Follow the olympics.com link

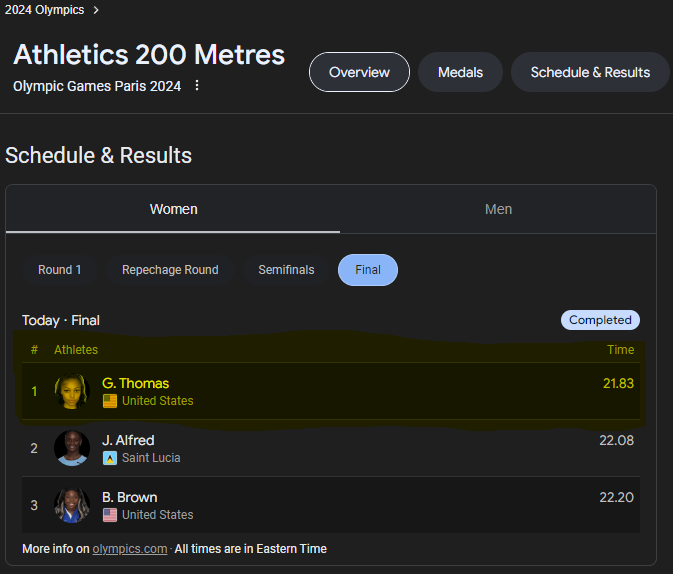130,549
